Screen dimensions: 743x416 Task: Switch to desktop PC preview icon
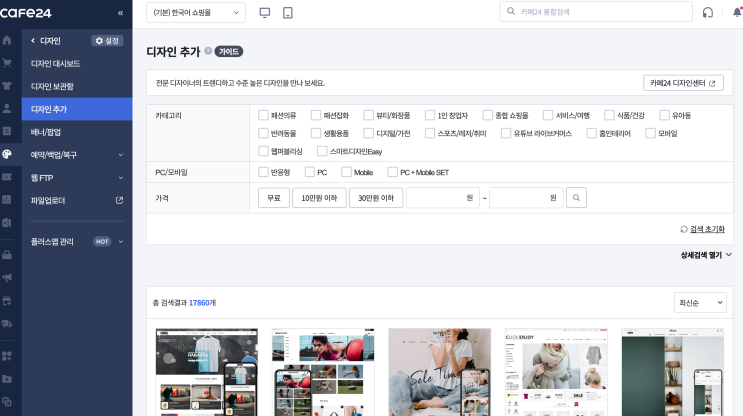coord(265,13)
